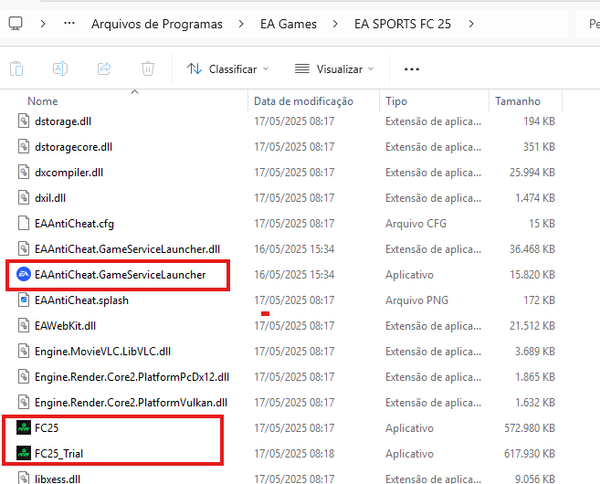Sort by Data de modificação column
Screen dimensions: 600x484
coord(303,101)
